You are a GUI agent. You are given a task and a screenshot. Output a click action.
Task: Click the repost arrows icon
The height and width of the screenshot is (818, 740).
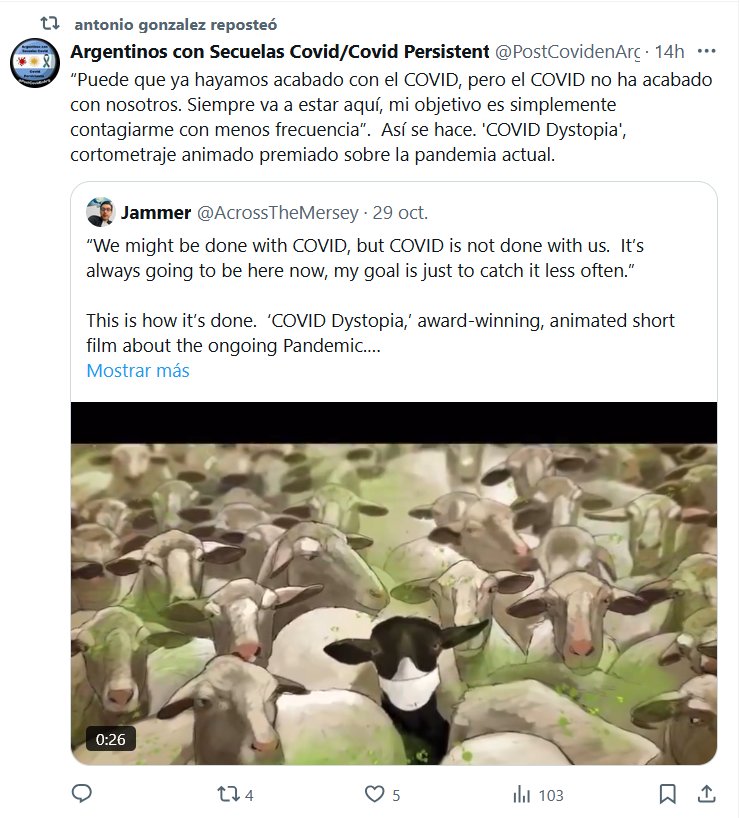(x=228, y=794)
